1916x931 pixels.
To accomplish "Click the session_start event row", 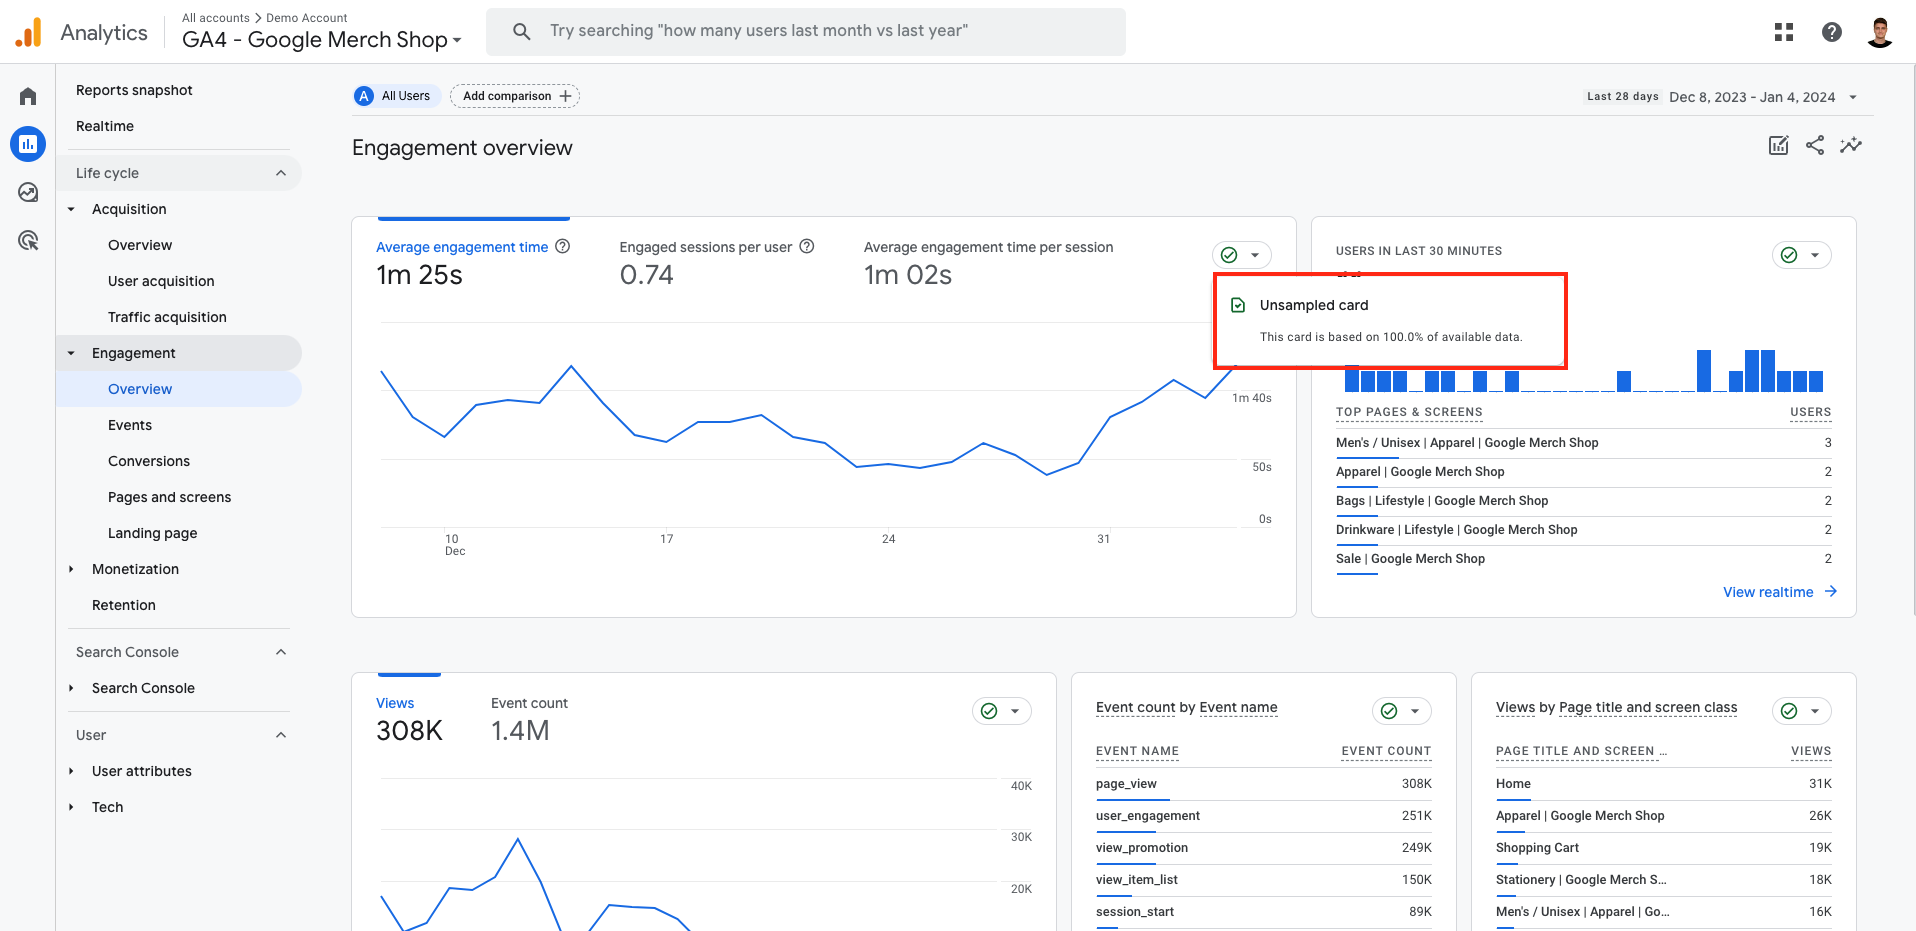I will click(1264, 912).
